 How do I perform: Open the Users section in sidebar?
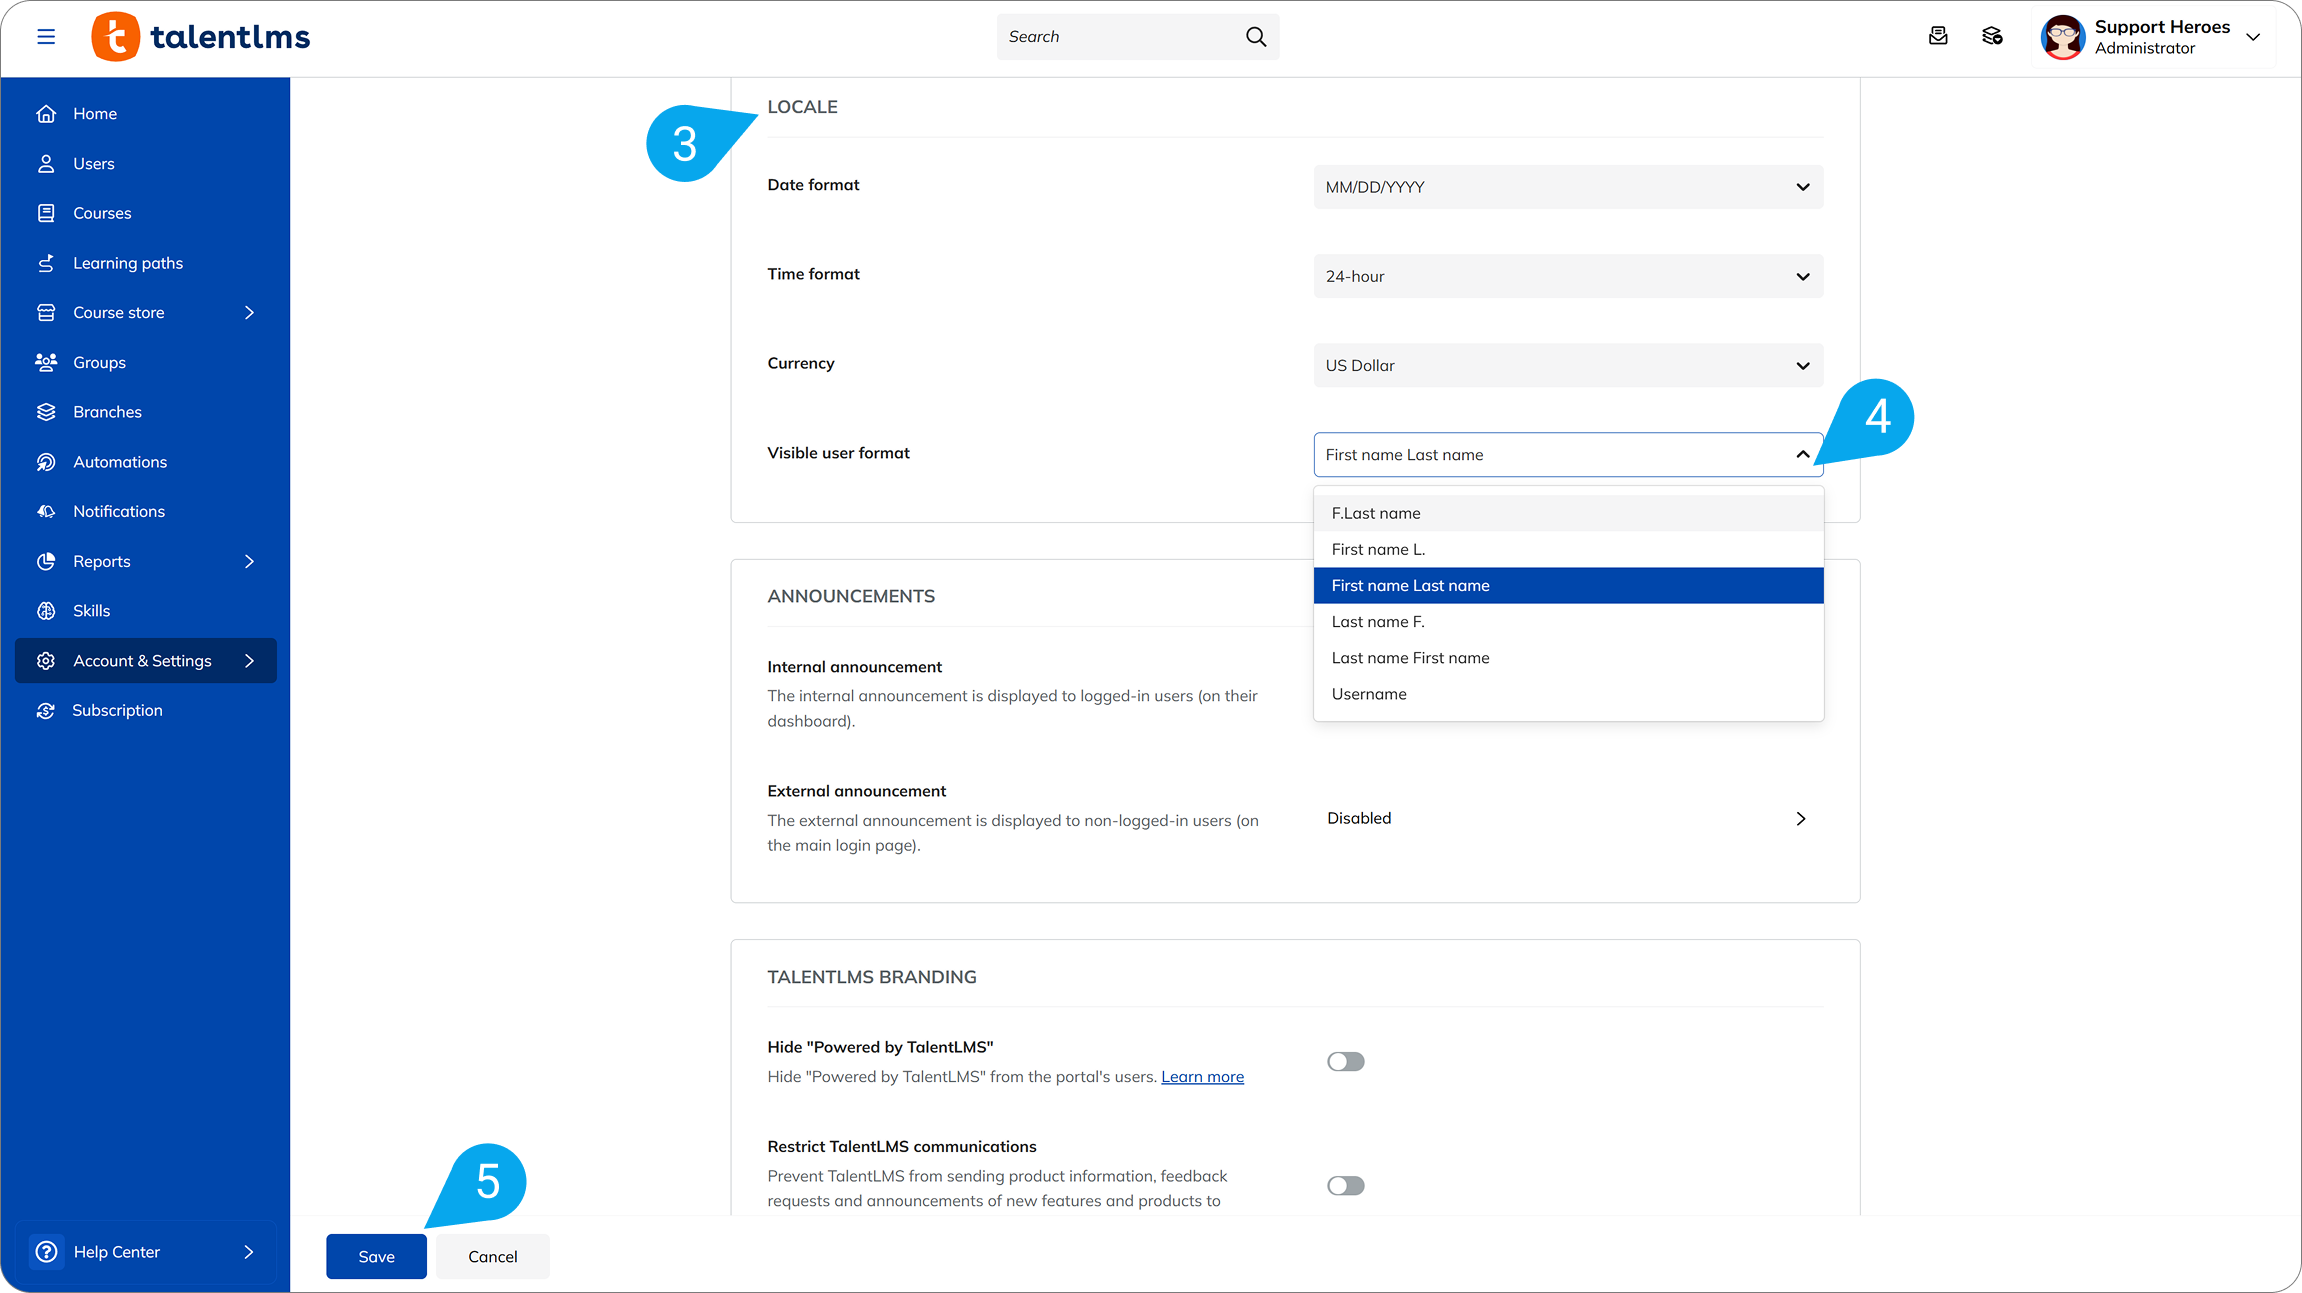click(93, 163)
